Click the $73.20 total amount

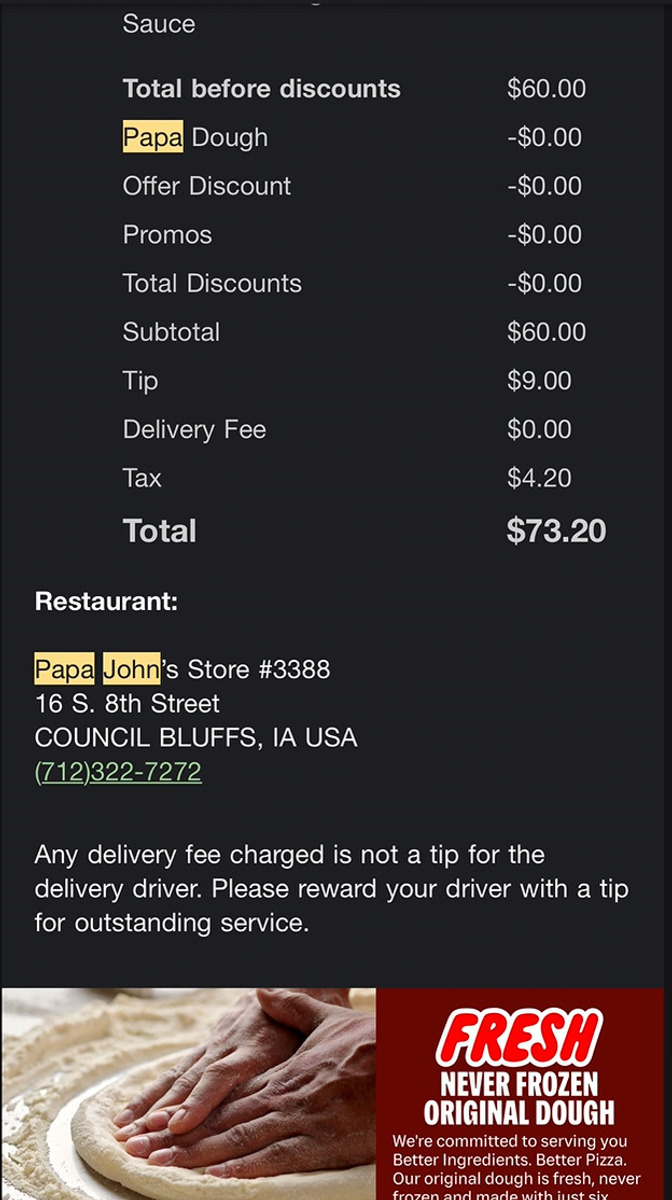[556, 531]
